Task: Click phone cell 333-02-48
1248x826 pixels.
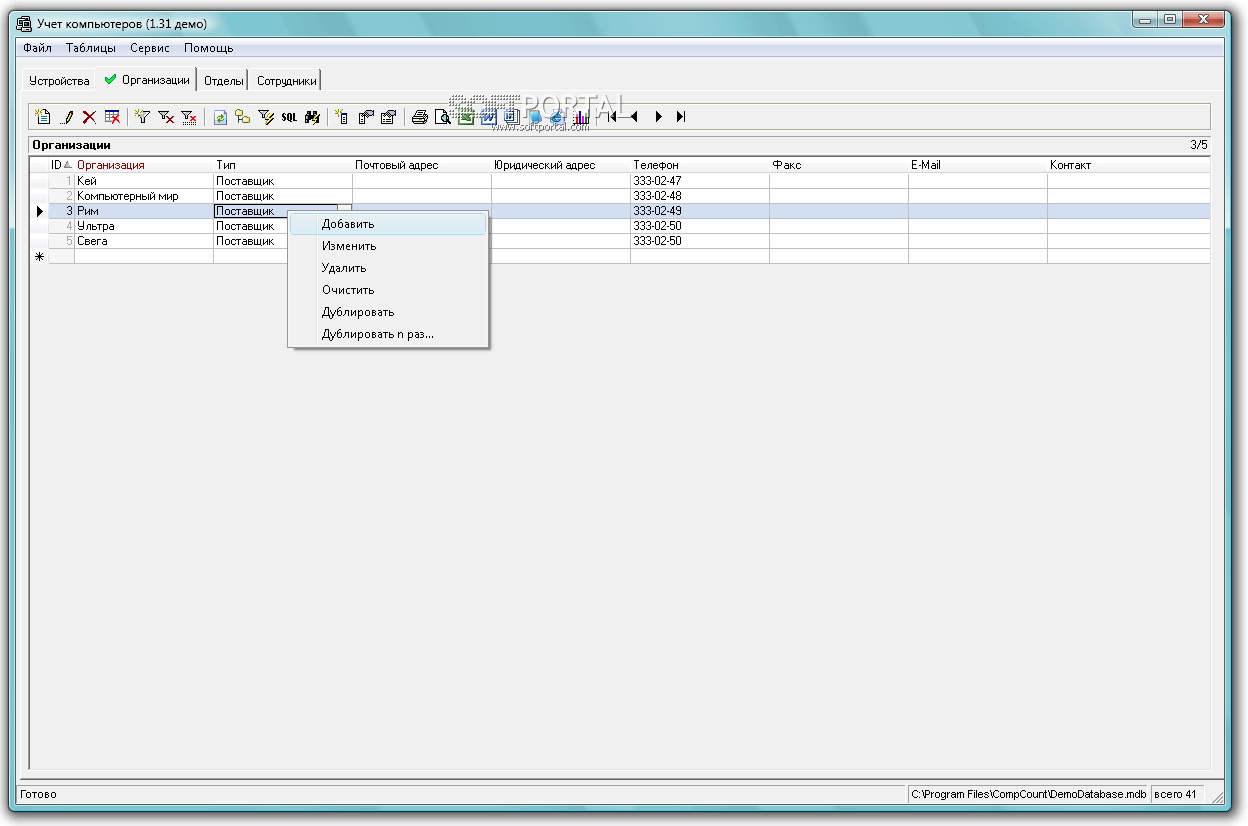Action: point(700,196)
